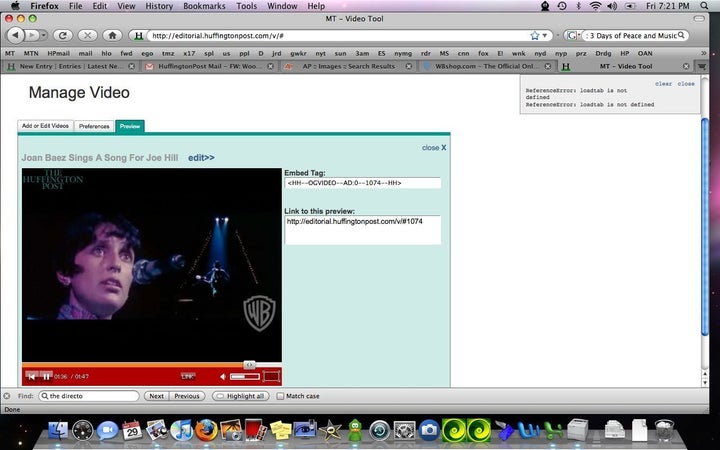Open Microsoft Word from the Dock

point(529,431)
